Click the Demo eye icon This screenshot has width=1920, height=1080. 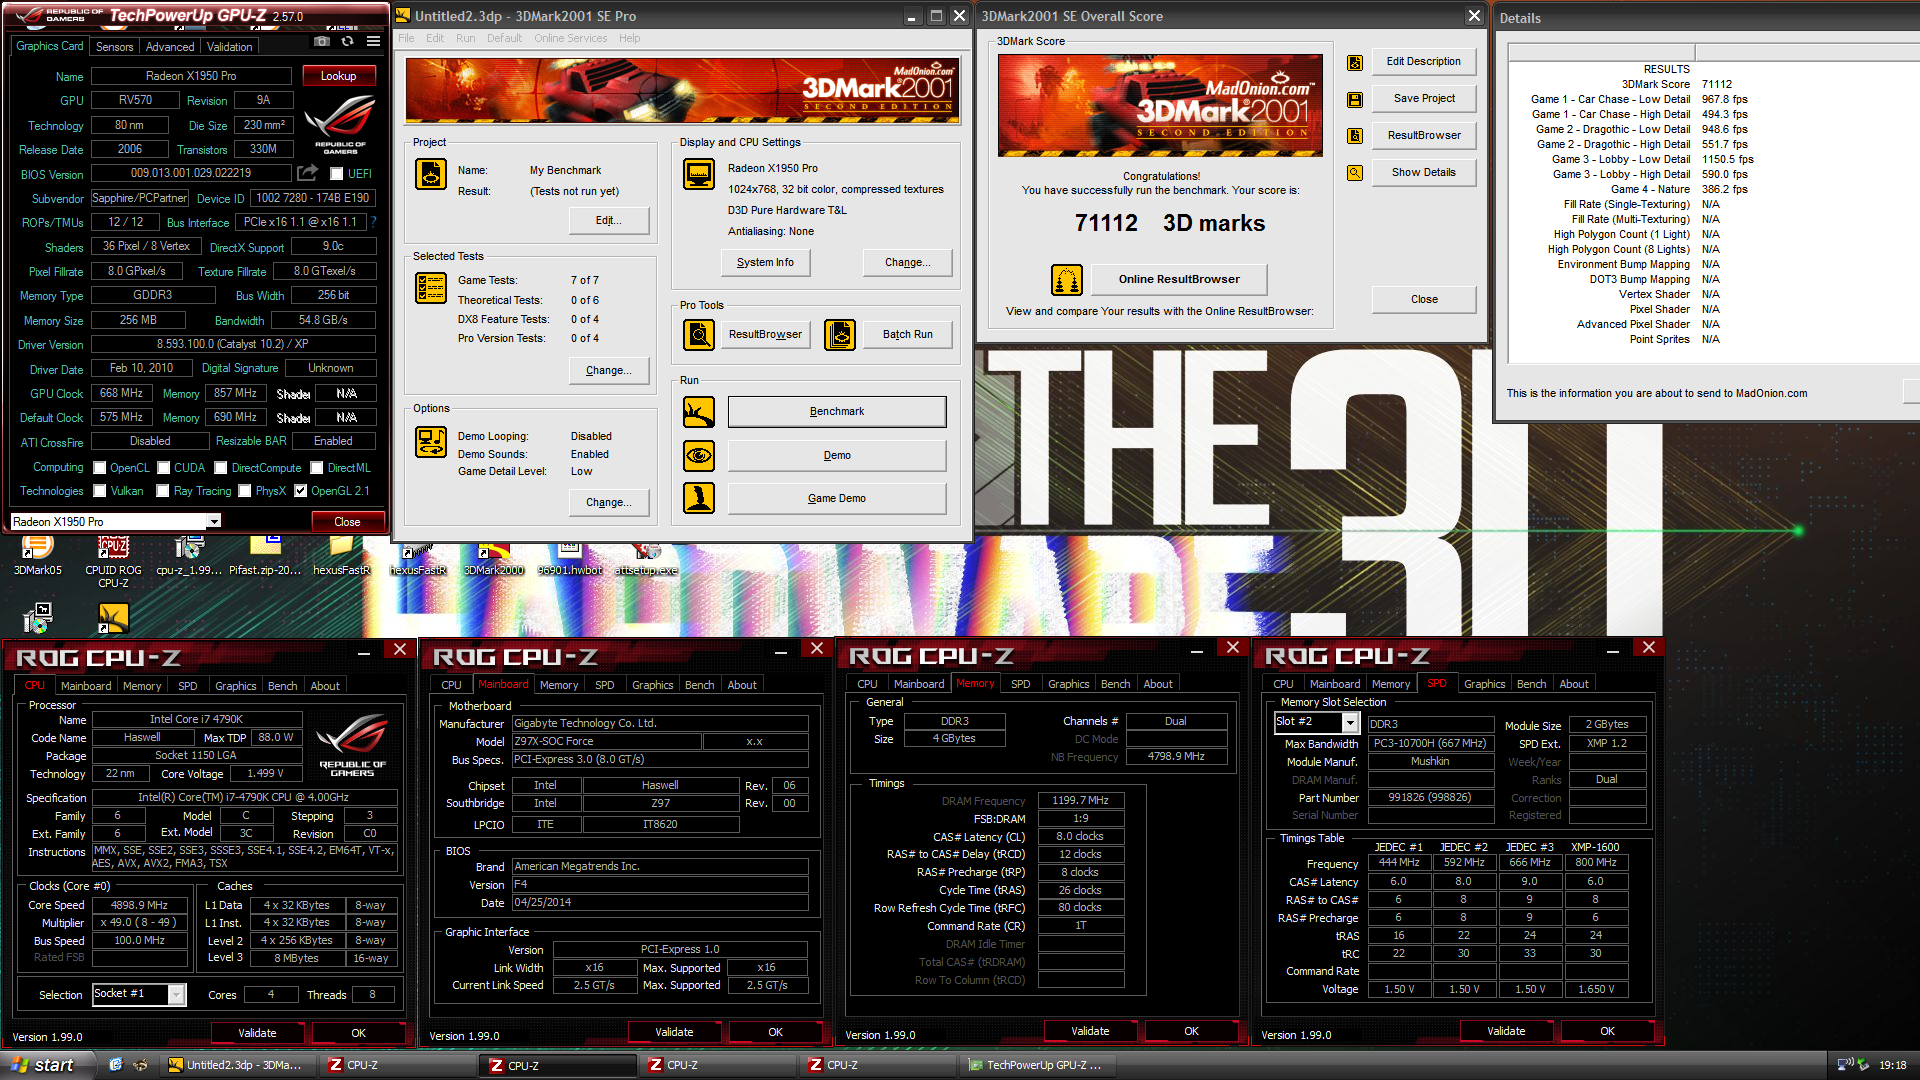click(699, 456)
